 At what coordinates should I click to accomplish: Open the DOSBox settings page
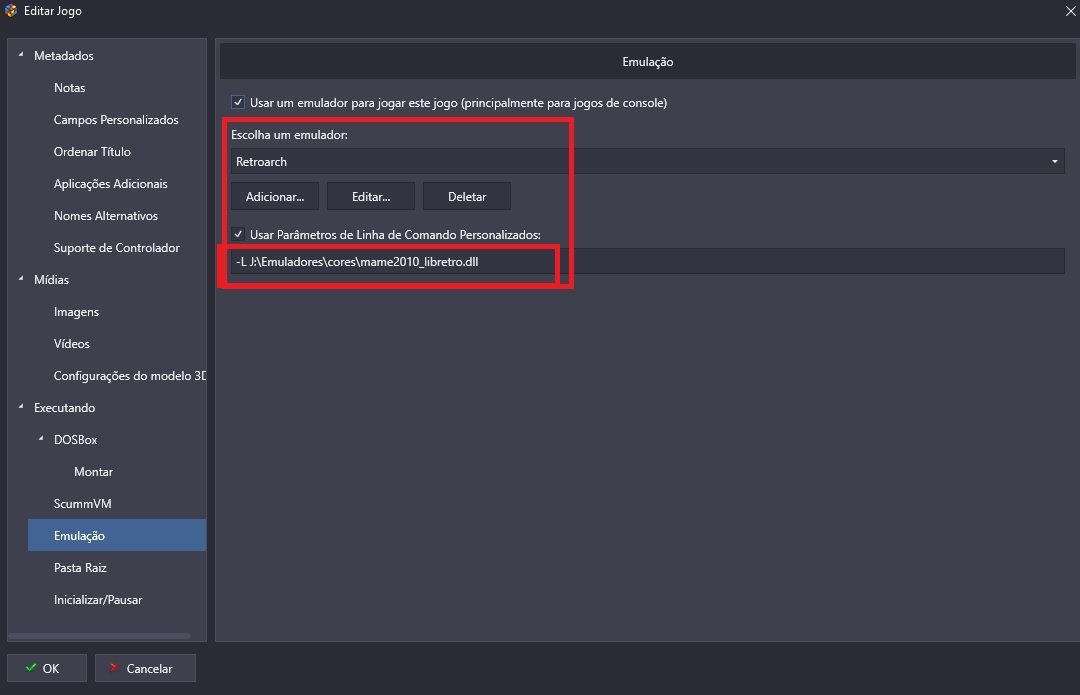click(x=76, y=439)
